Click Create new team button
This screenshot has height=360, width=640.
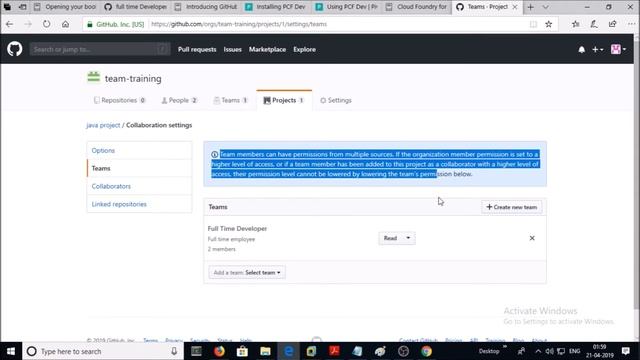511,207
